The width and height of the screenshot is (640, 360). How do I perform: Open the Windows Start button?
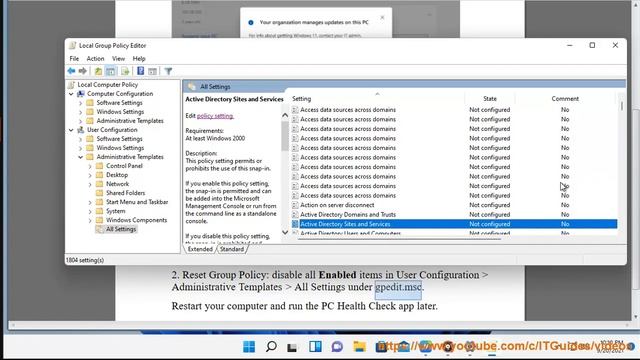pyautogui.click(x=249, y=347)
